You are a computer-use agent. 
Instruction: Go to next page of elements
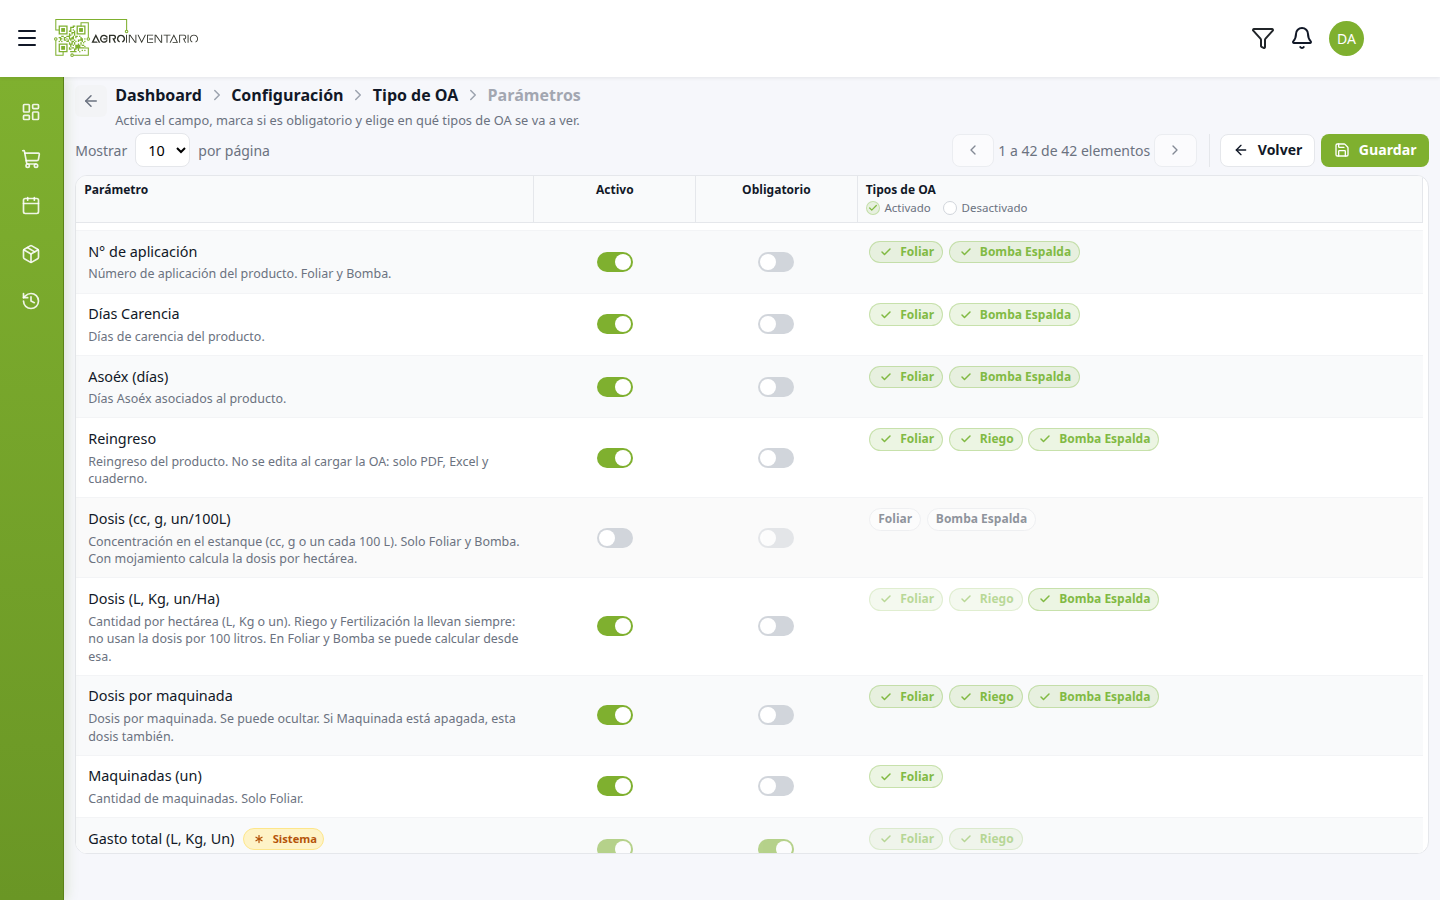pyautogui.click(x=1175, y=150)
